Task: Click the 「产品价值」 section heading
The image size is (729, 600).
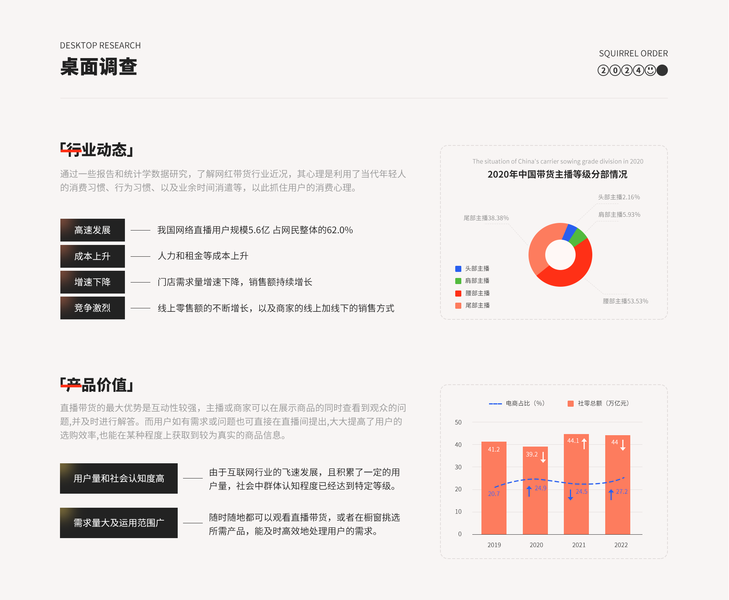Action: pyautogui.click(x=98, y=385)
